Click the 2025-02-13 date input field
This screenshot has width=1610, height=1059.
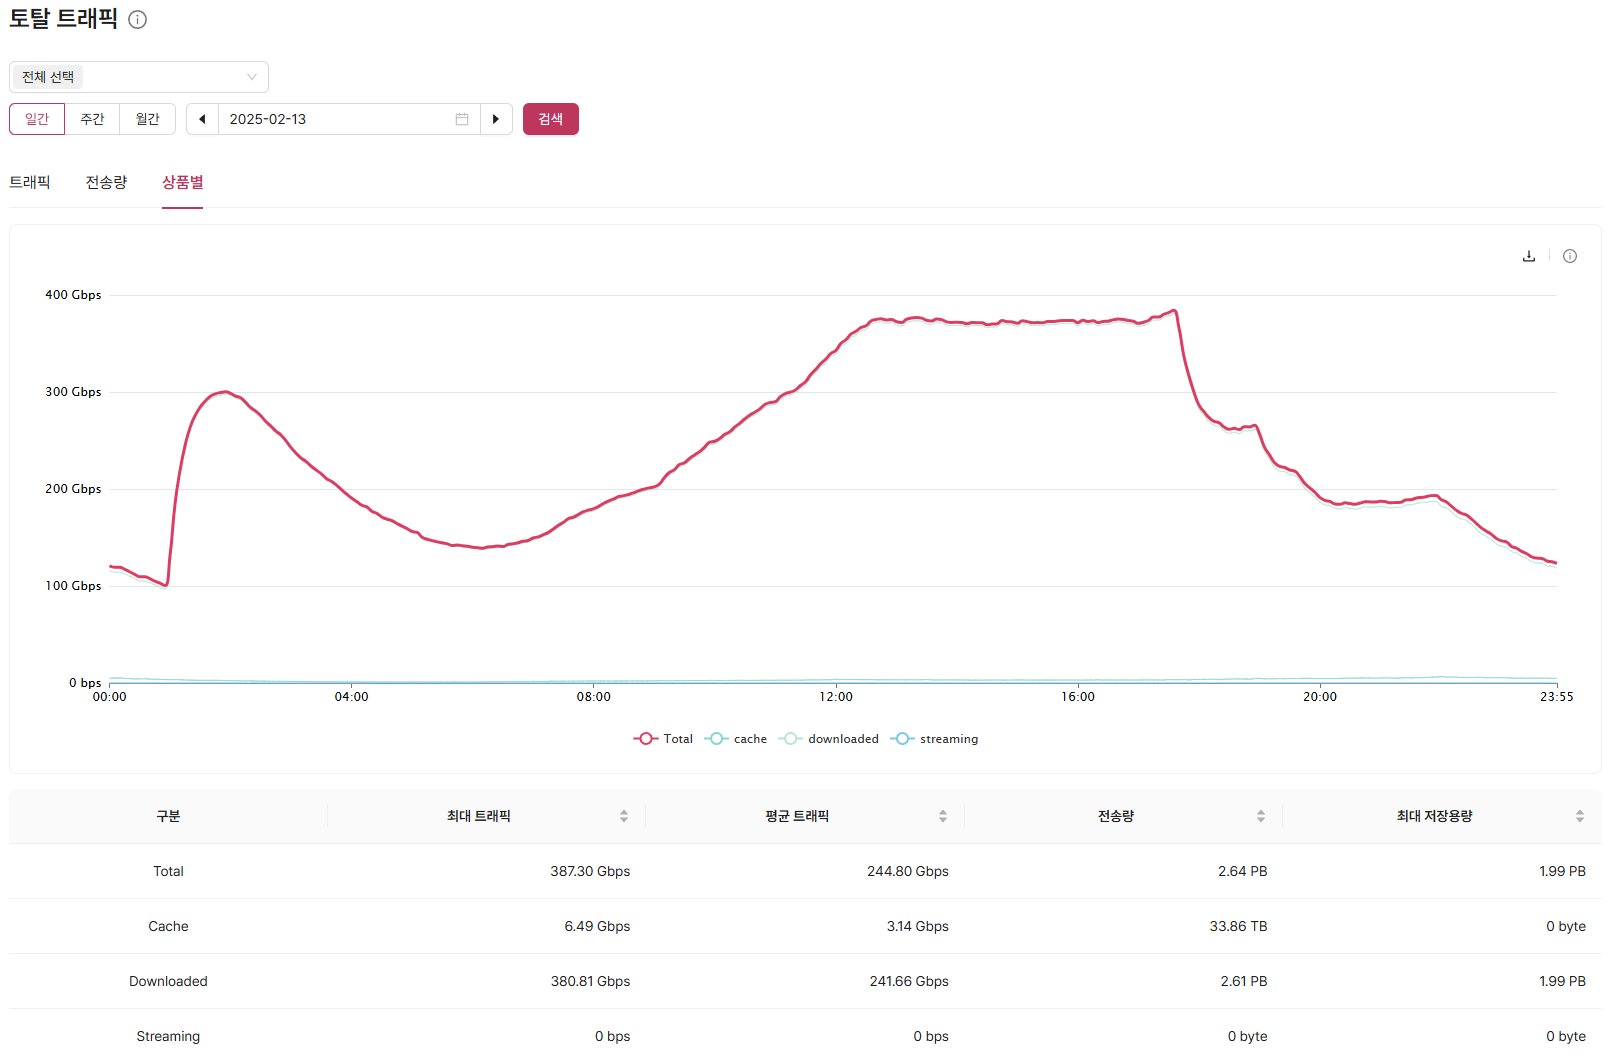pyautogui.click(x=330, y=119)
